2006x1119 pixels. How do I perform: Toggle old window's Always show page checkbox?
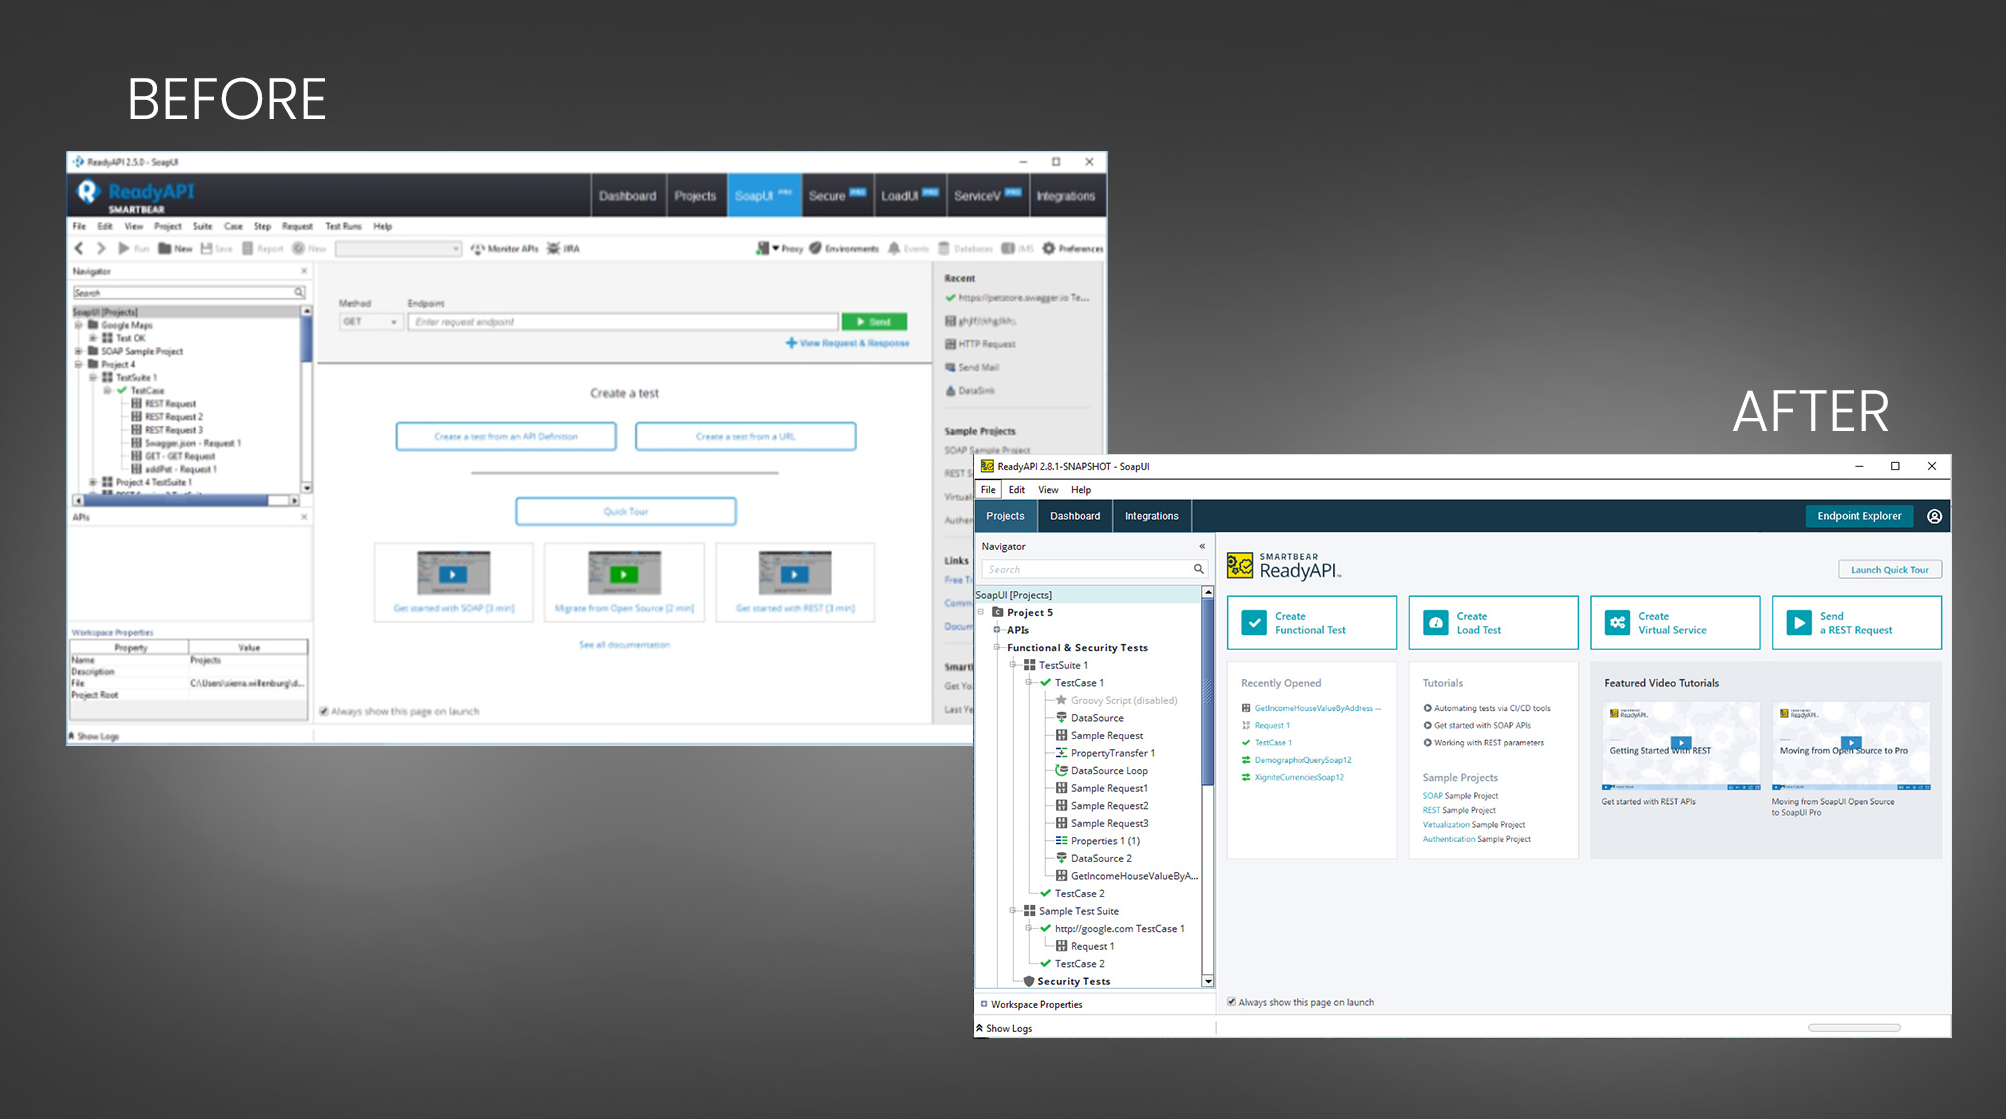(x=324, y=711)
